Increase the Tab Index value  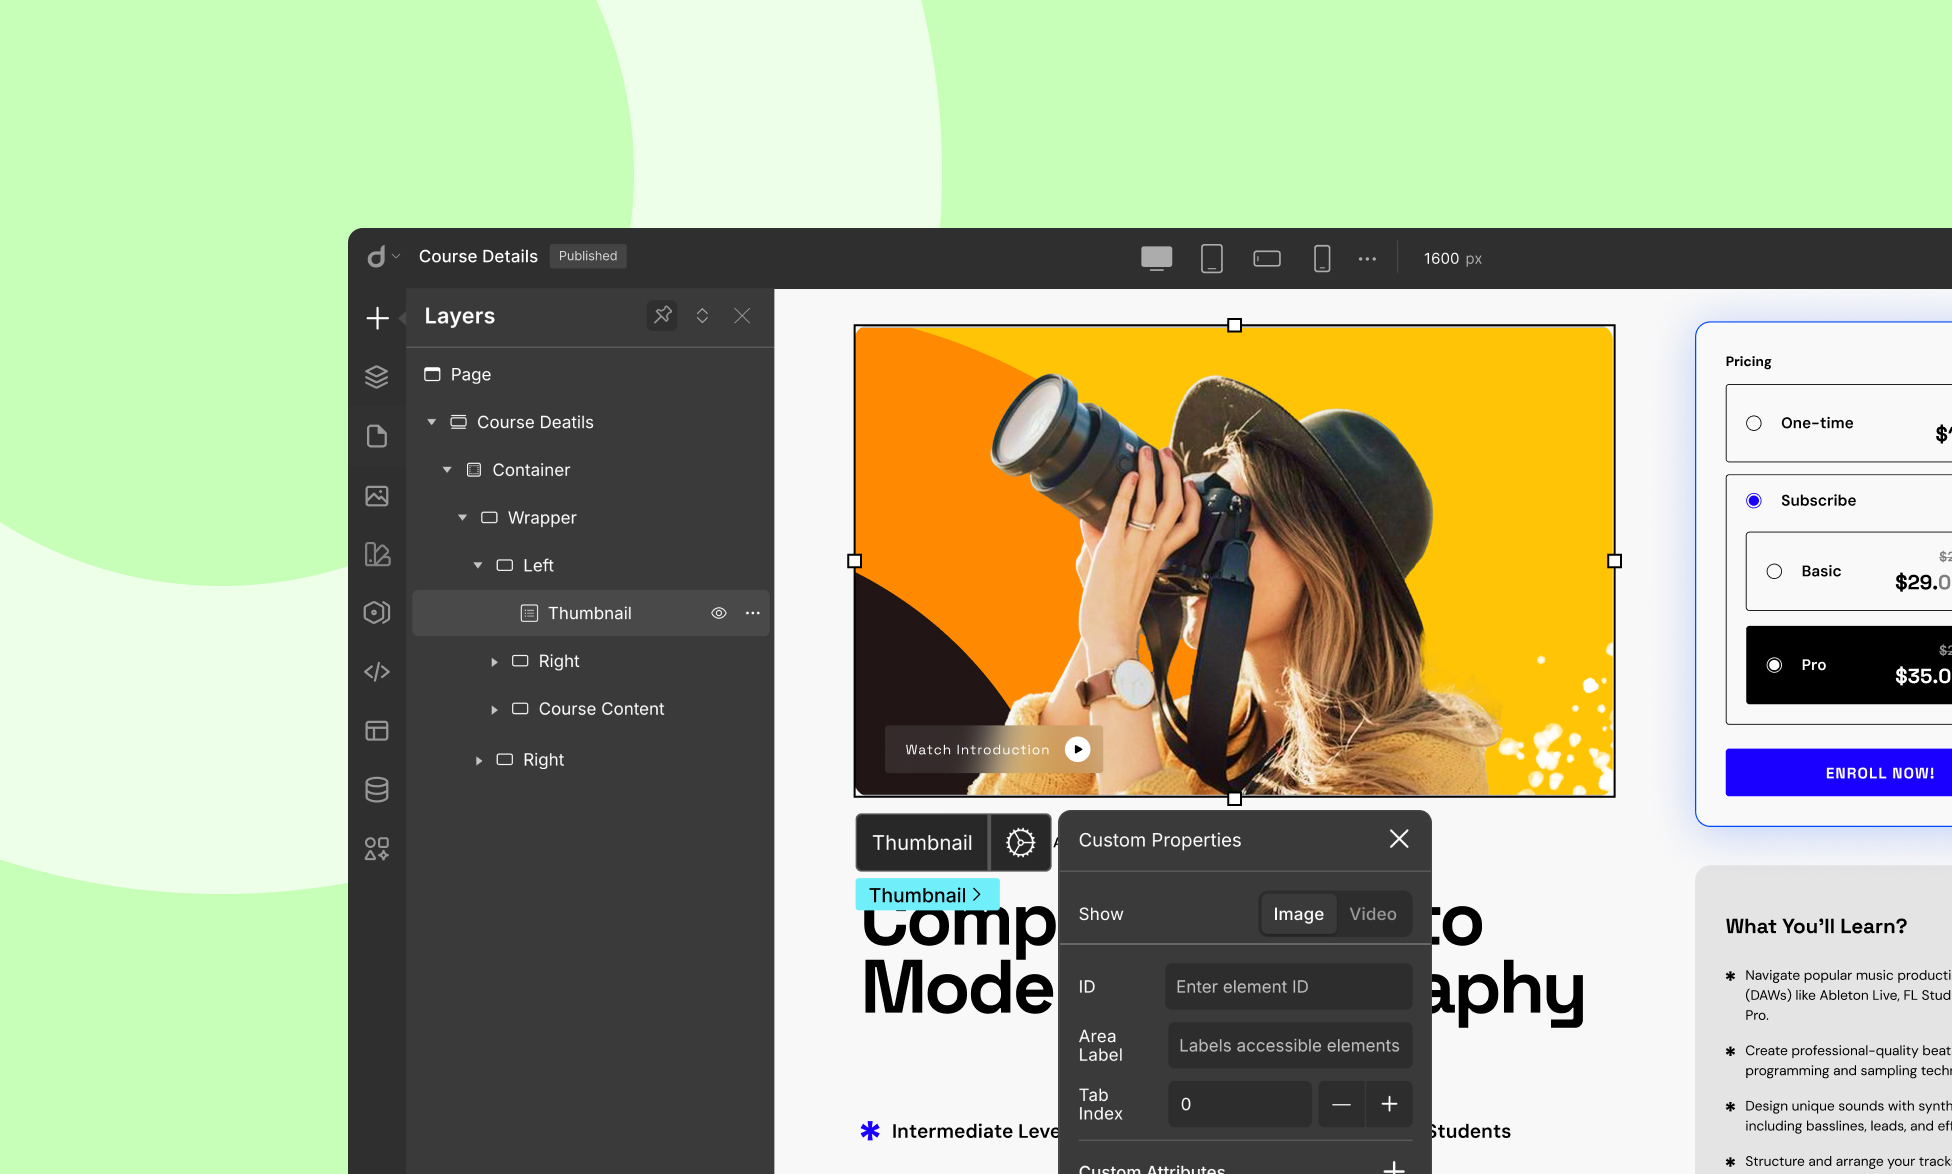[x=1389, y=1104]
